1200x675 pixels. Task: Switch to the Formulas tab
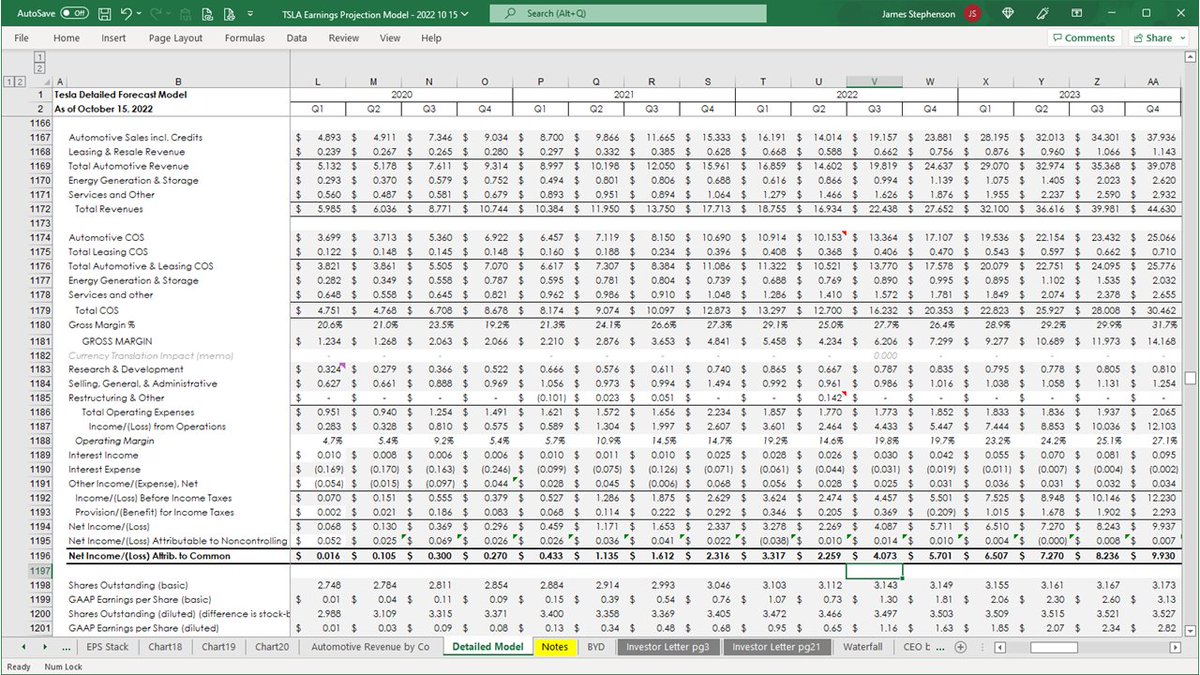[245, 38]
